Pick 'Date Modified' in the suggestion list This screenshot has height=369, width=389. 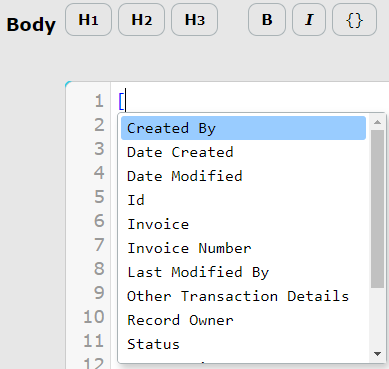point(243,176)
